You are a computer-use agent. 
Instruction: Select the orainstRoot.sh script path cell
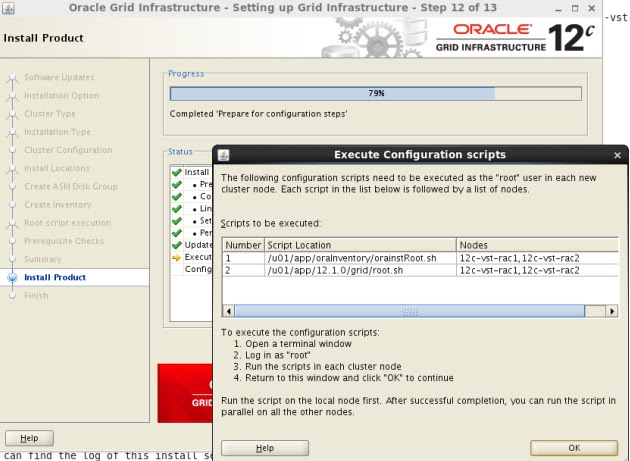click(360, 258)
